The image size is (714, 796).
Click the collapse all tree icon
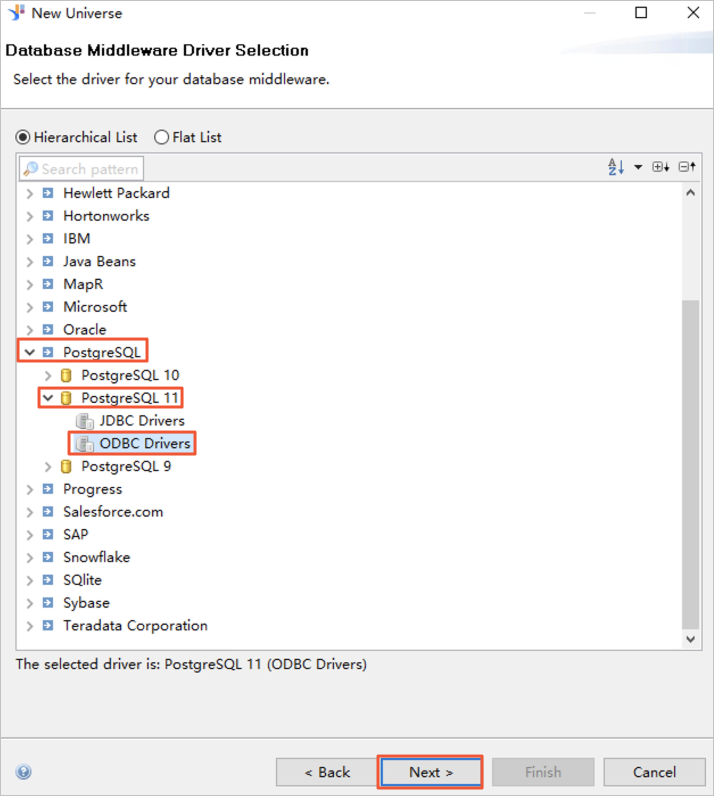[687, 167]
